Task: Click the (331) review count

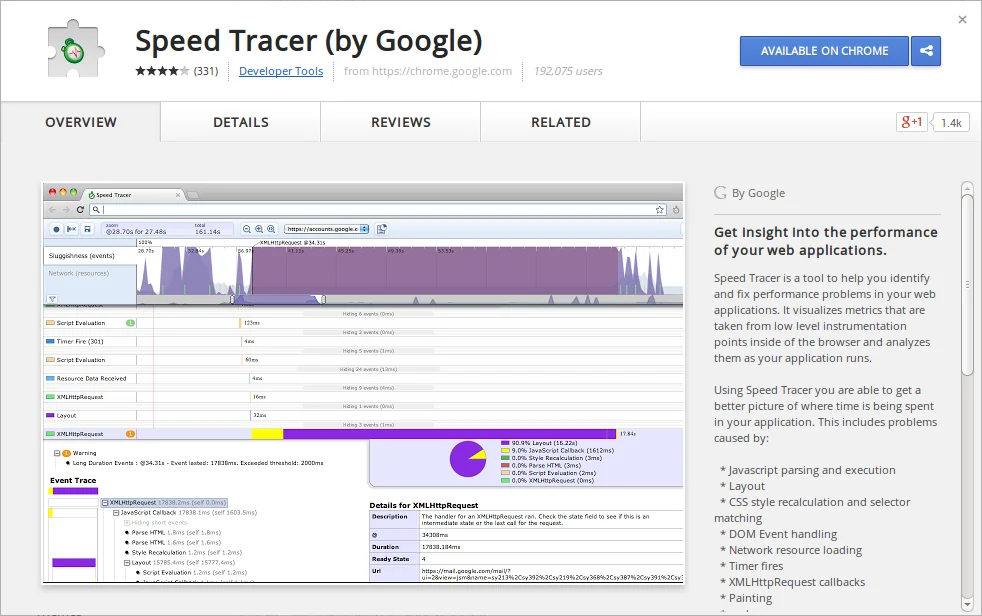Action: [x=206, y=71]
